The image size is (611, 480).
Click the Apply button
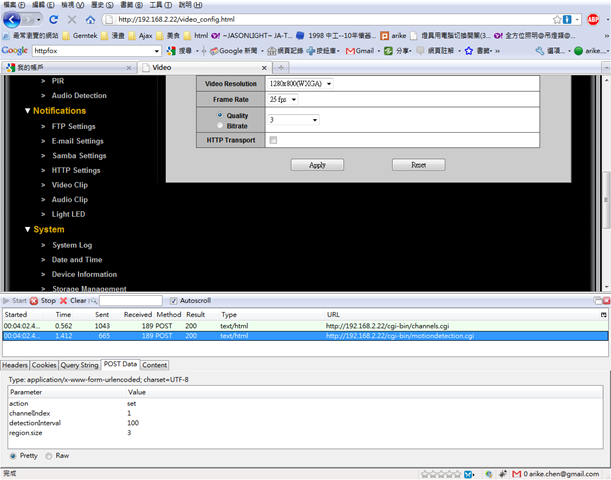click(317, 165)
